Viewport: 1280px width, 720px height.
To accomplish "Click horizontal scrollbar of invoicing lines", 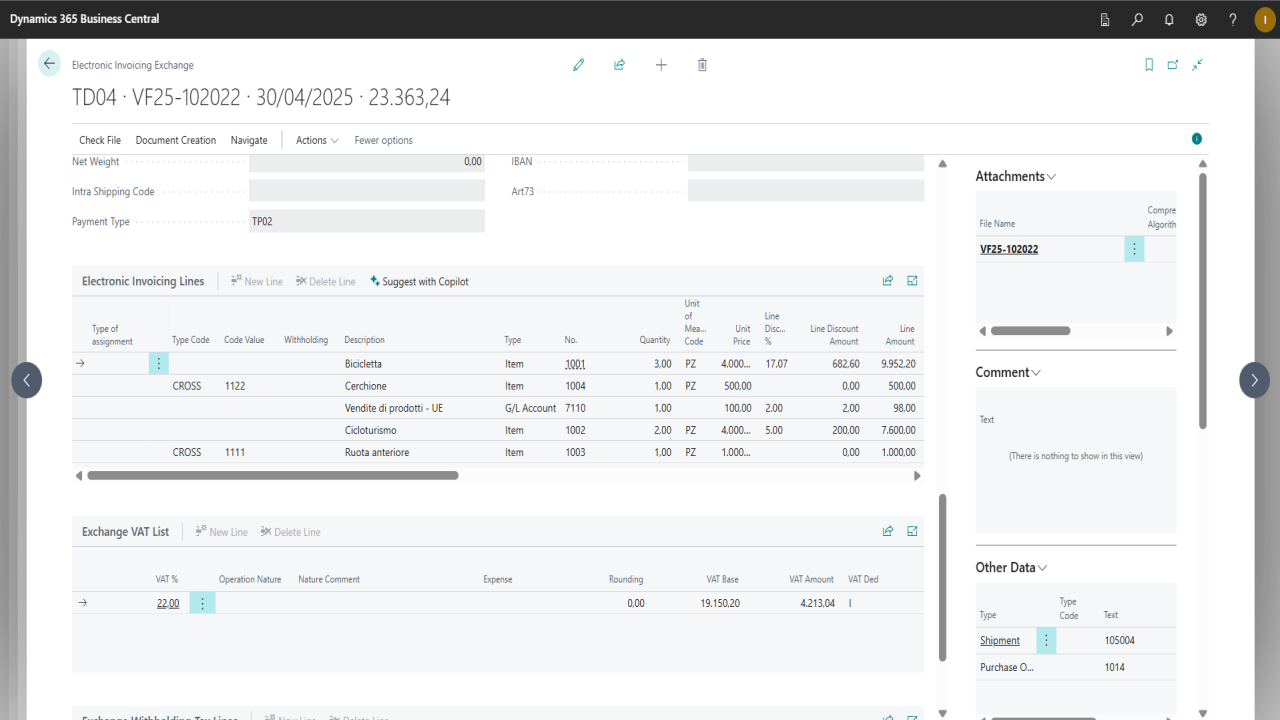I will click(273, 476).
